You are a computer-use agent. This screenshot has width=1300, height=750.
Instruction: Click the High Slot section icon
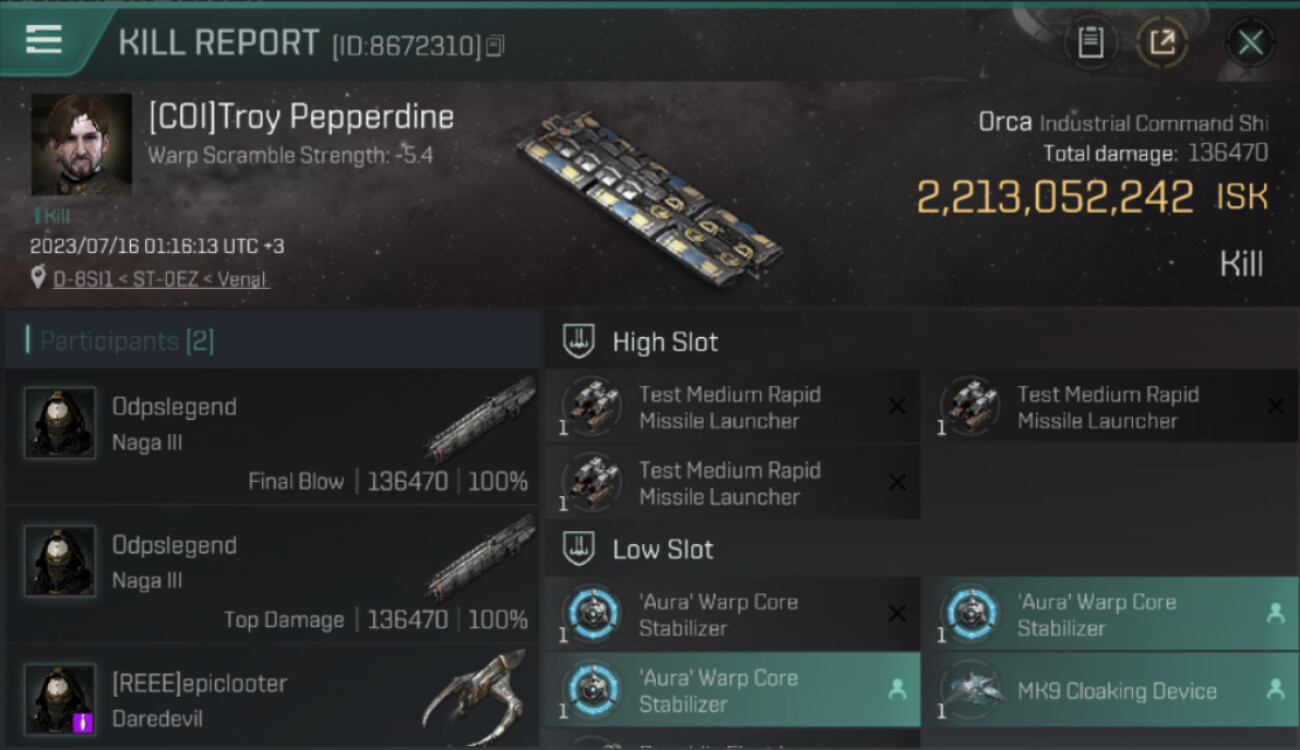click(x=577, y=342)
